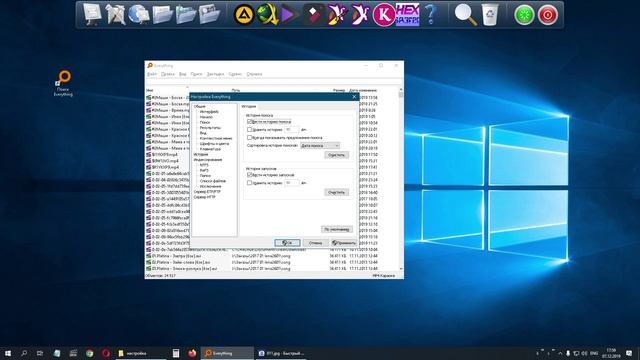
Task: Click the blue question mark help icon
Action: pos(431,15)
